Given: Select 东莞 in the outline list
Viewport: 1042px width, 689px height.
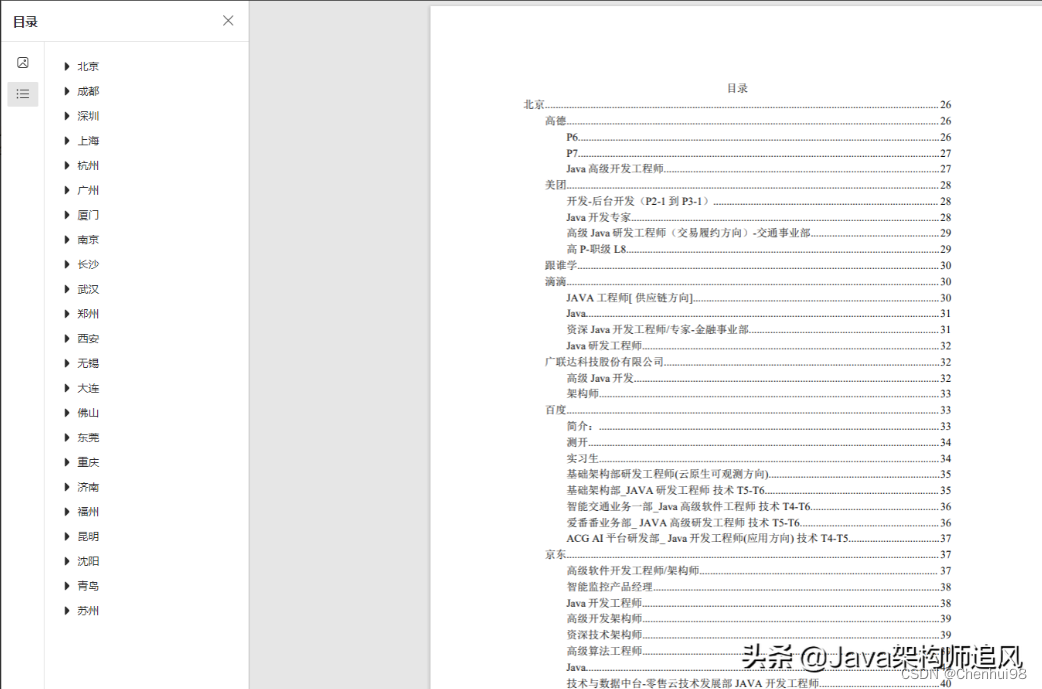Looking at the screenshot, I should click(88, 437).
